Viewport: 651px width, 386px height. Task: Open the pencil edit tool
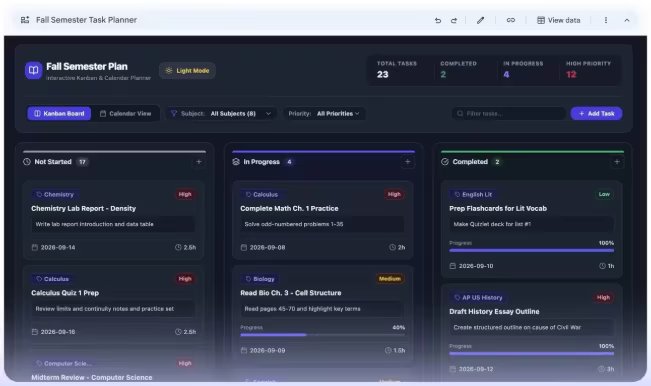click(480, 20)
